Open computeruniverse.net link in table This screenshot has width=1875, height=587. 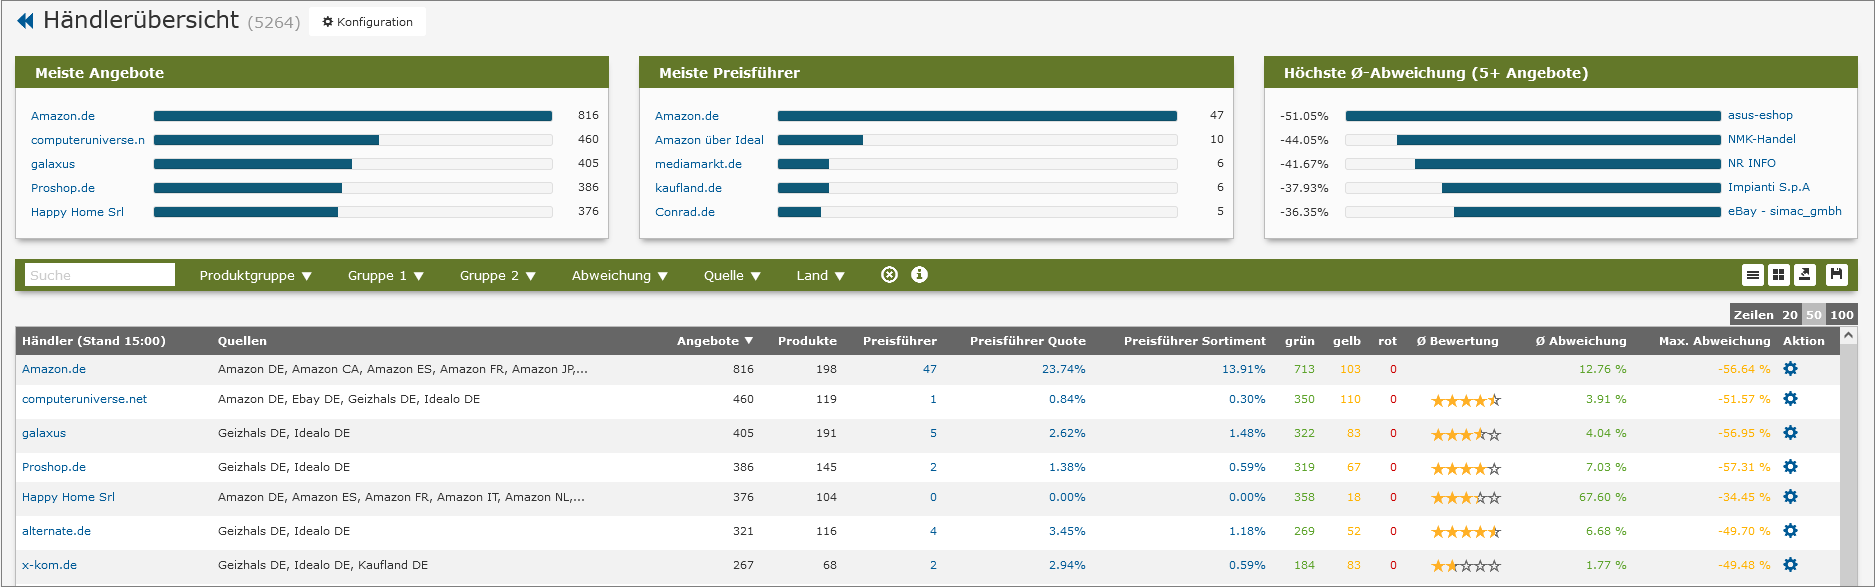(84, 399)
